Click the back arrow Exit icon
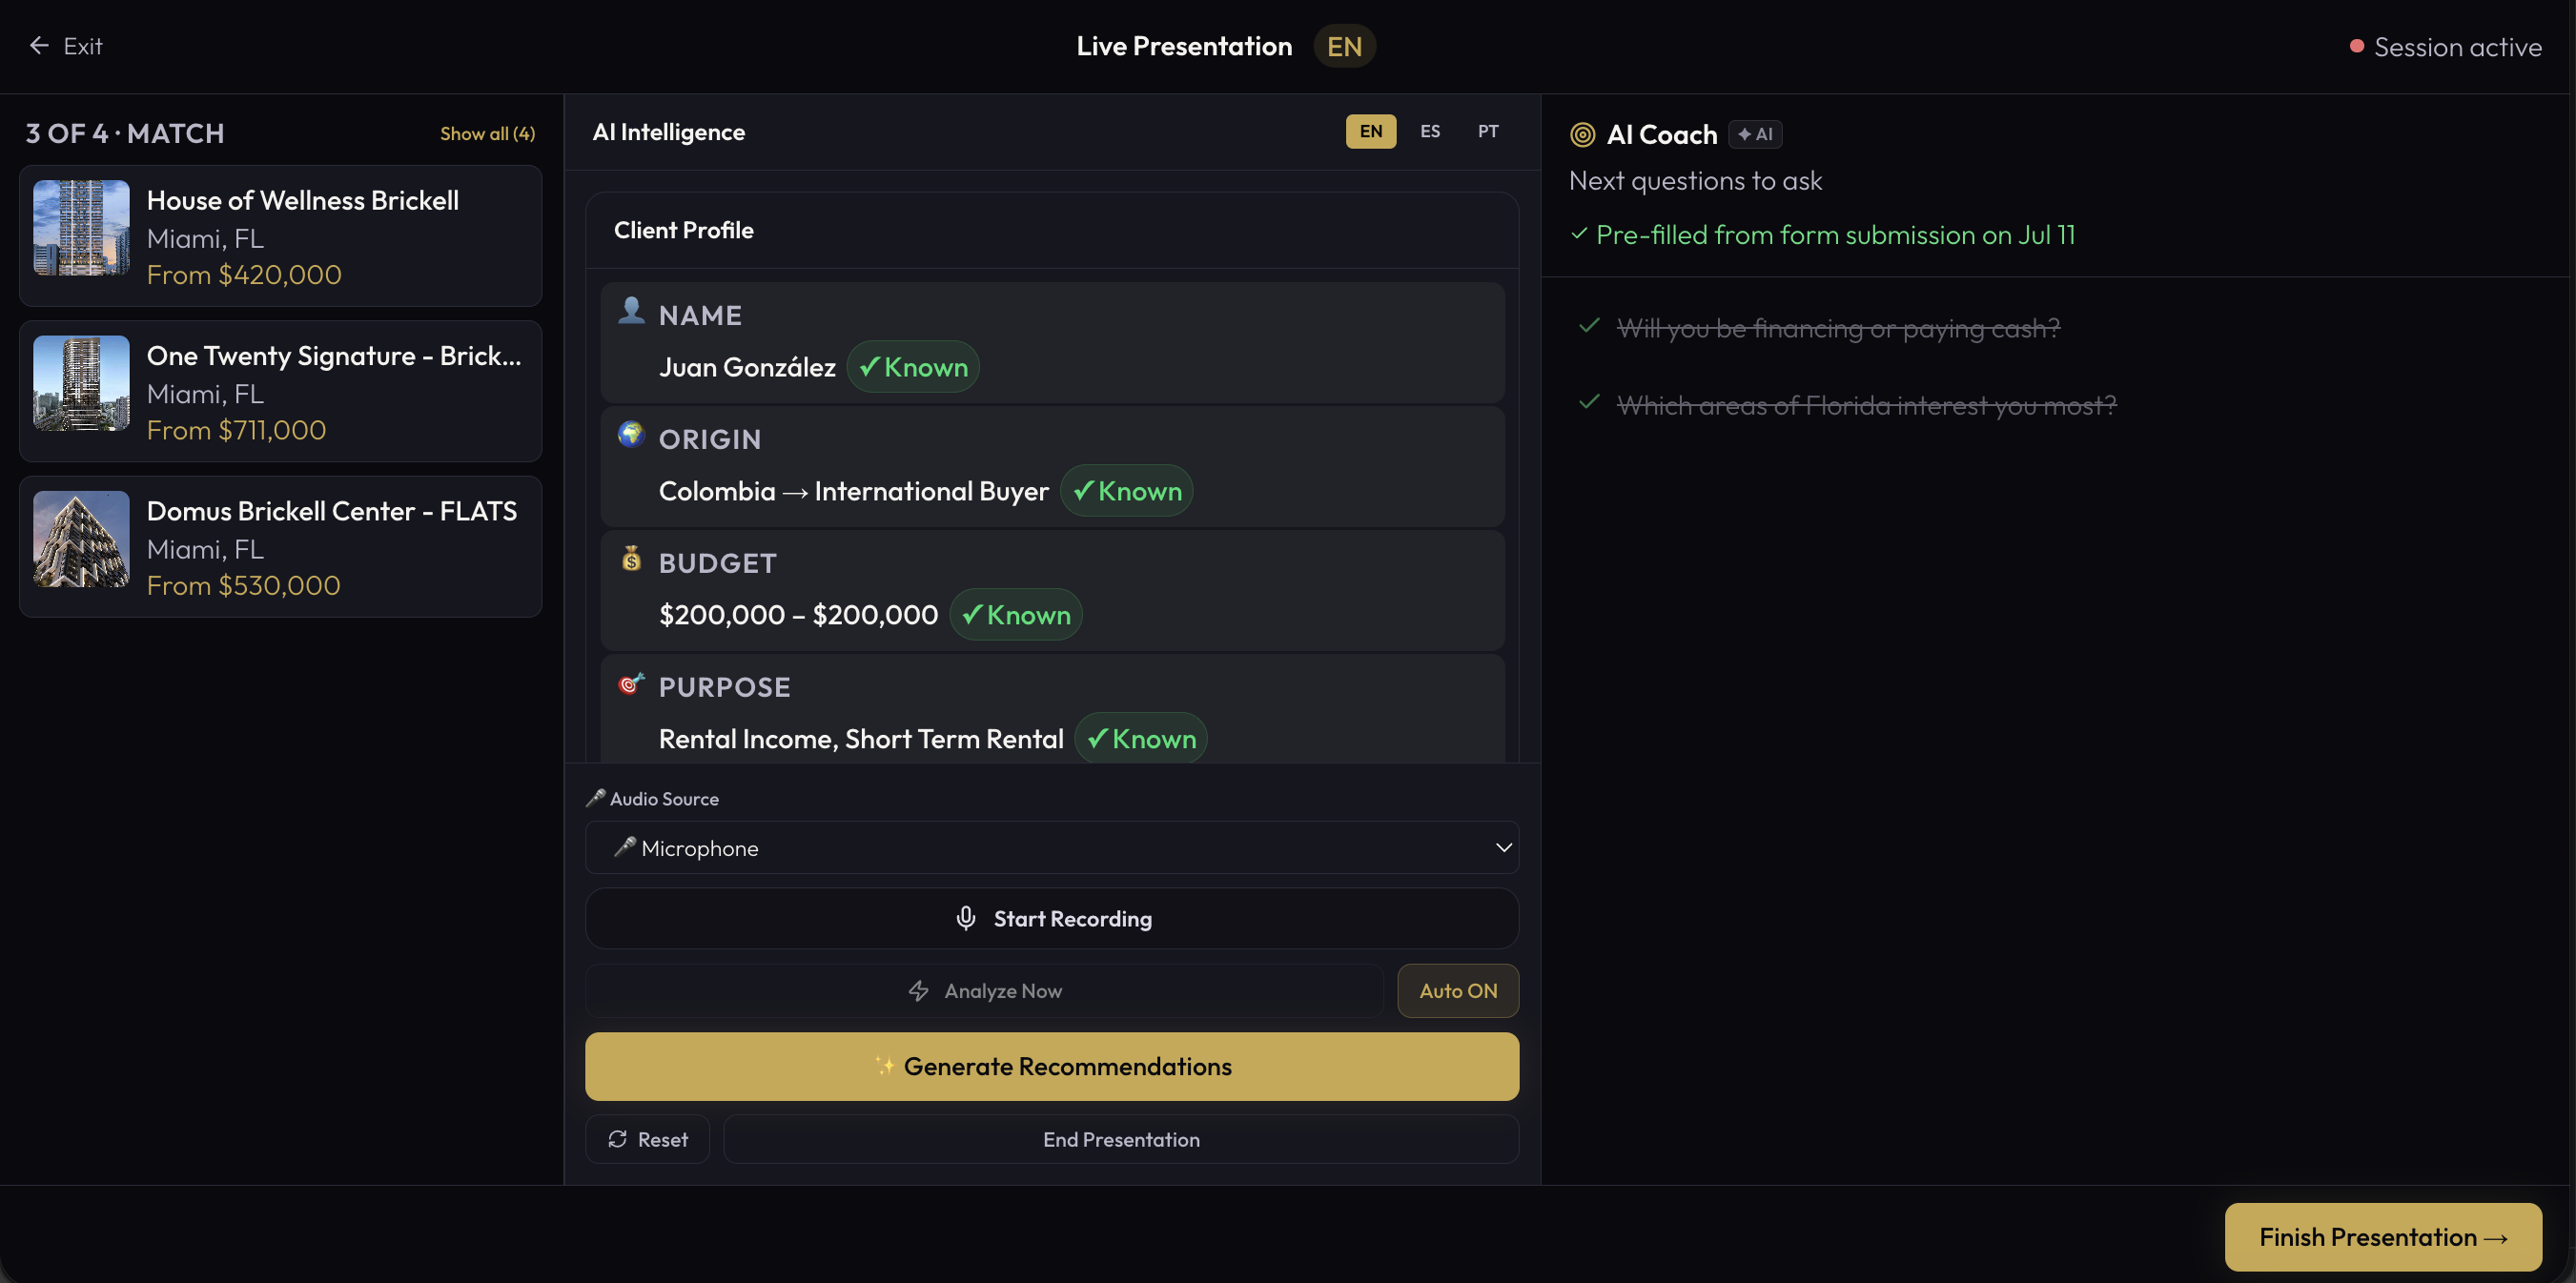The width and height of the screenshot is (2576, 1283). 39,46
